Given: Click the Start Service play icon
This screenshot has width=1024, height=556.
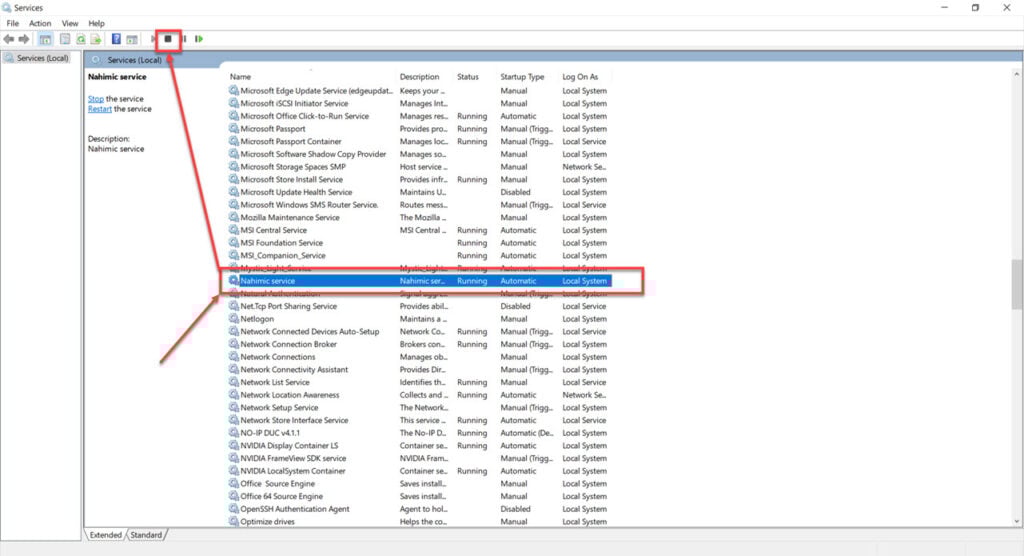Looking at the screenshot, I should (x=153, y=39).
